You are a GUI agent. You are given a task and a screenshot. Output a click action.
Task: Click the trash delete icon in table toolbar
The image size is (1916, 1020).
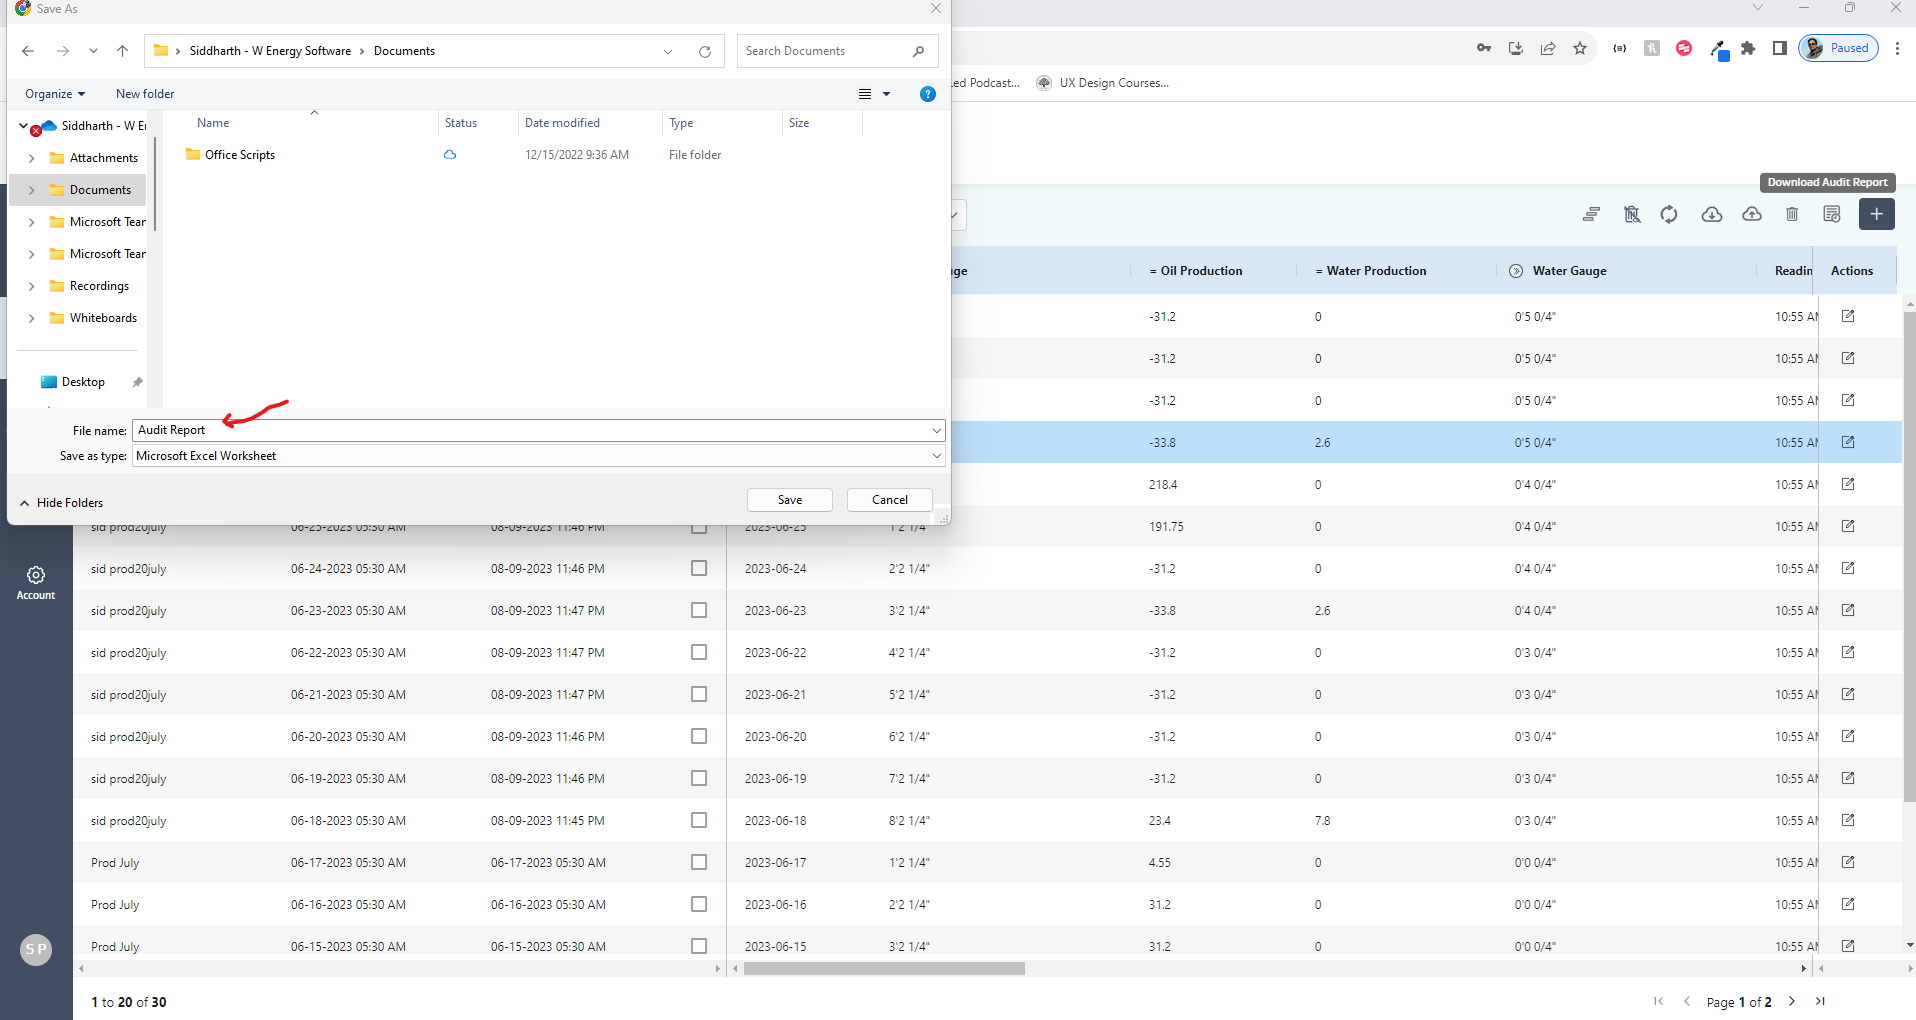1791,215
